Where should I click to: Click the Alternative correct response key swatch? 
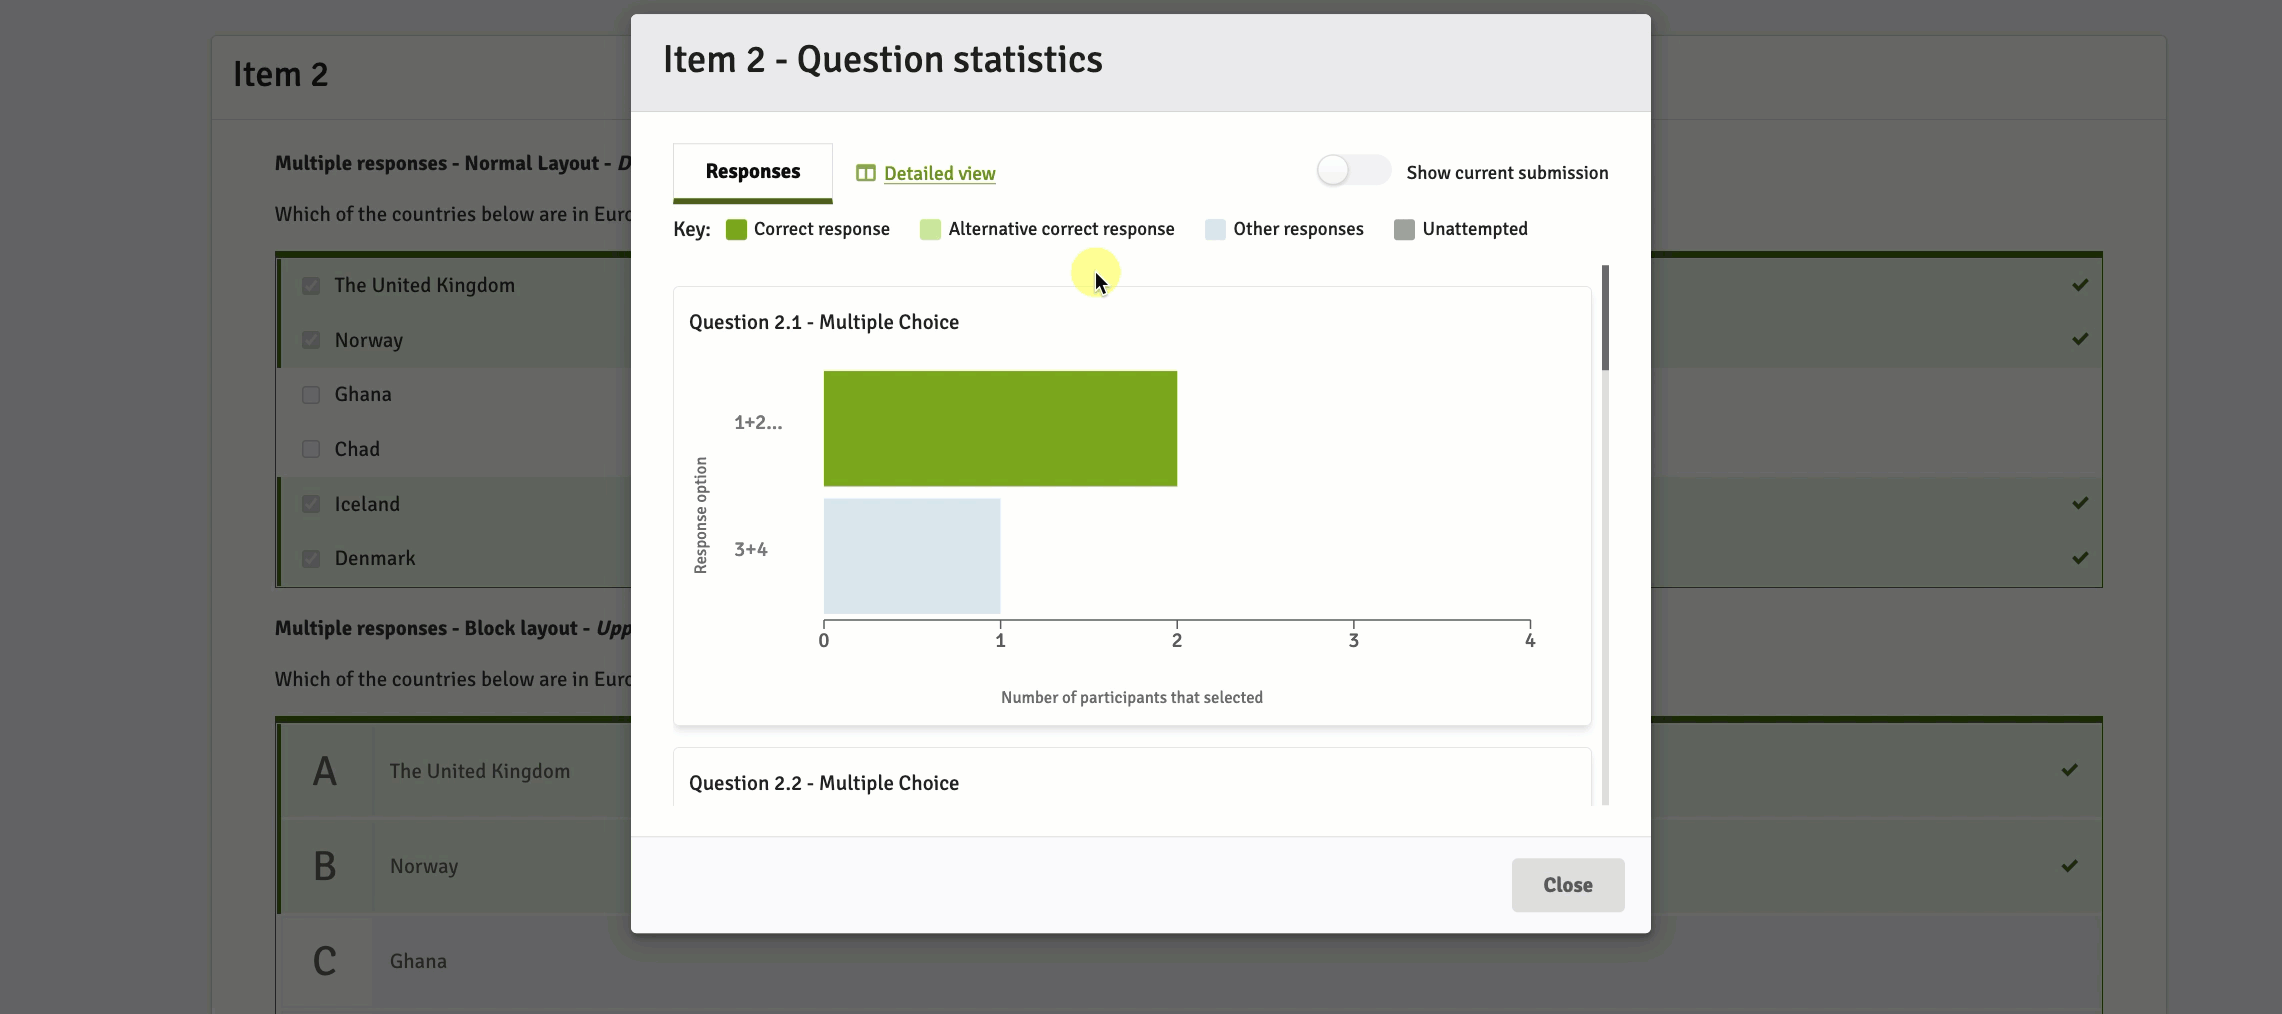(x=930, y=230)
